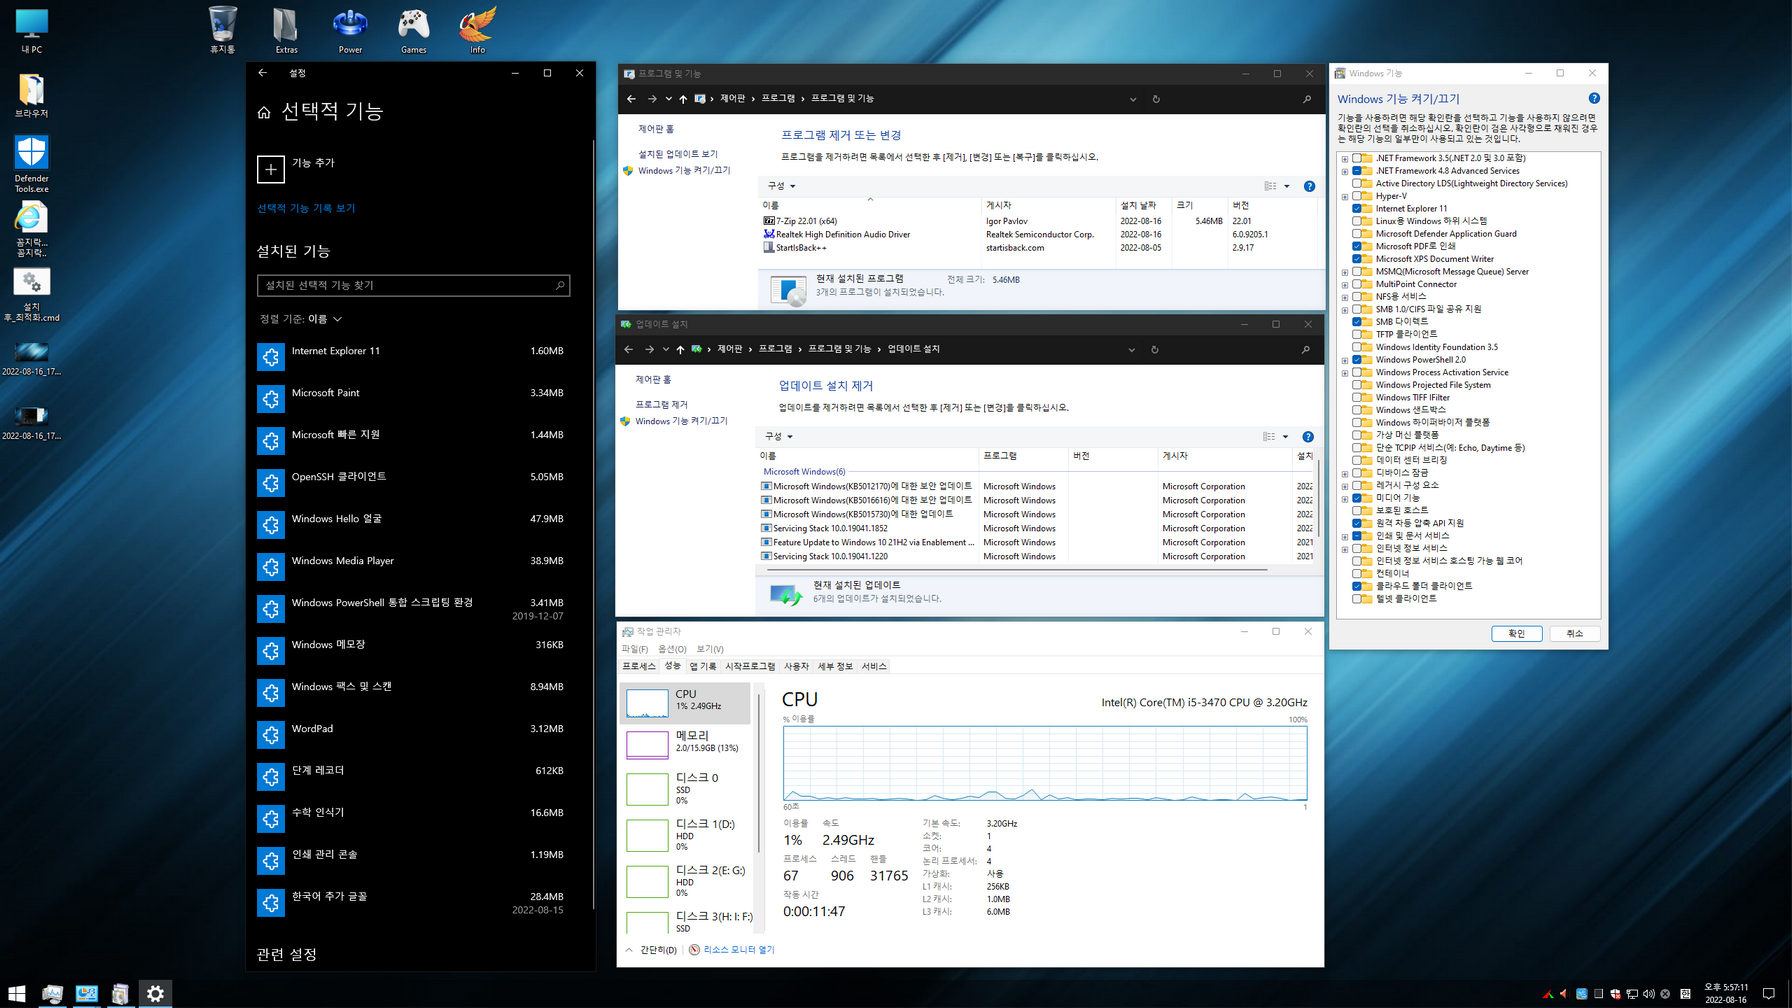Select 메모리 thumbnail in Task Manager sidebar
The width and height of the screenshot is (1792, 1008).
[647, 744]
